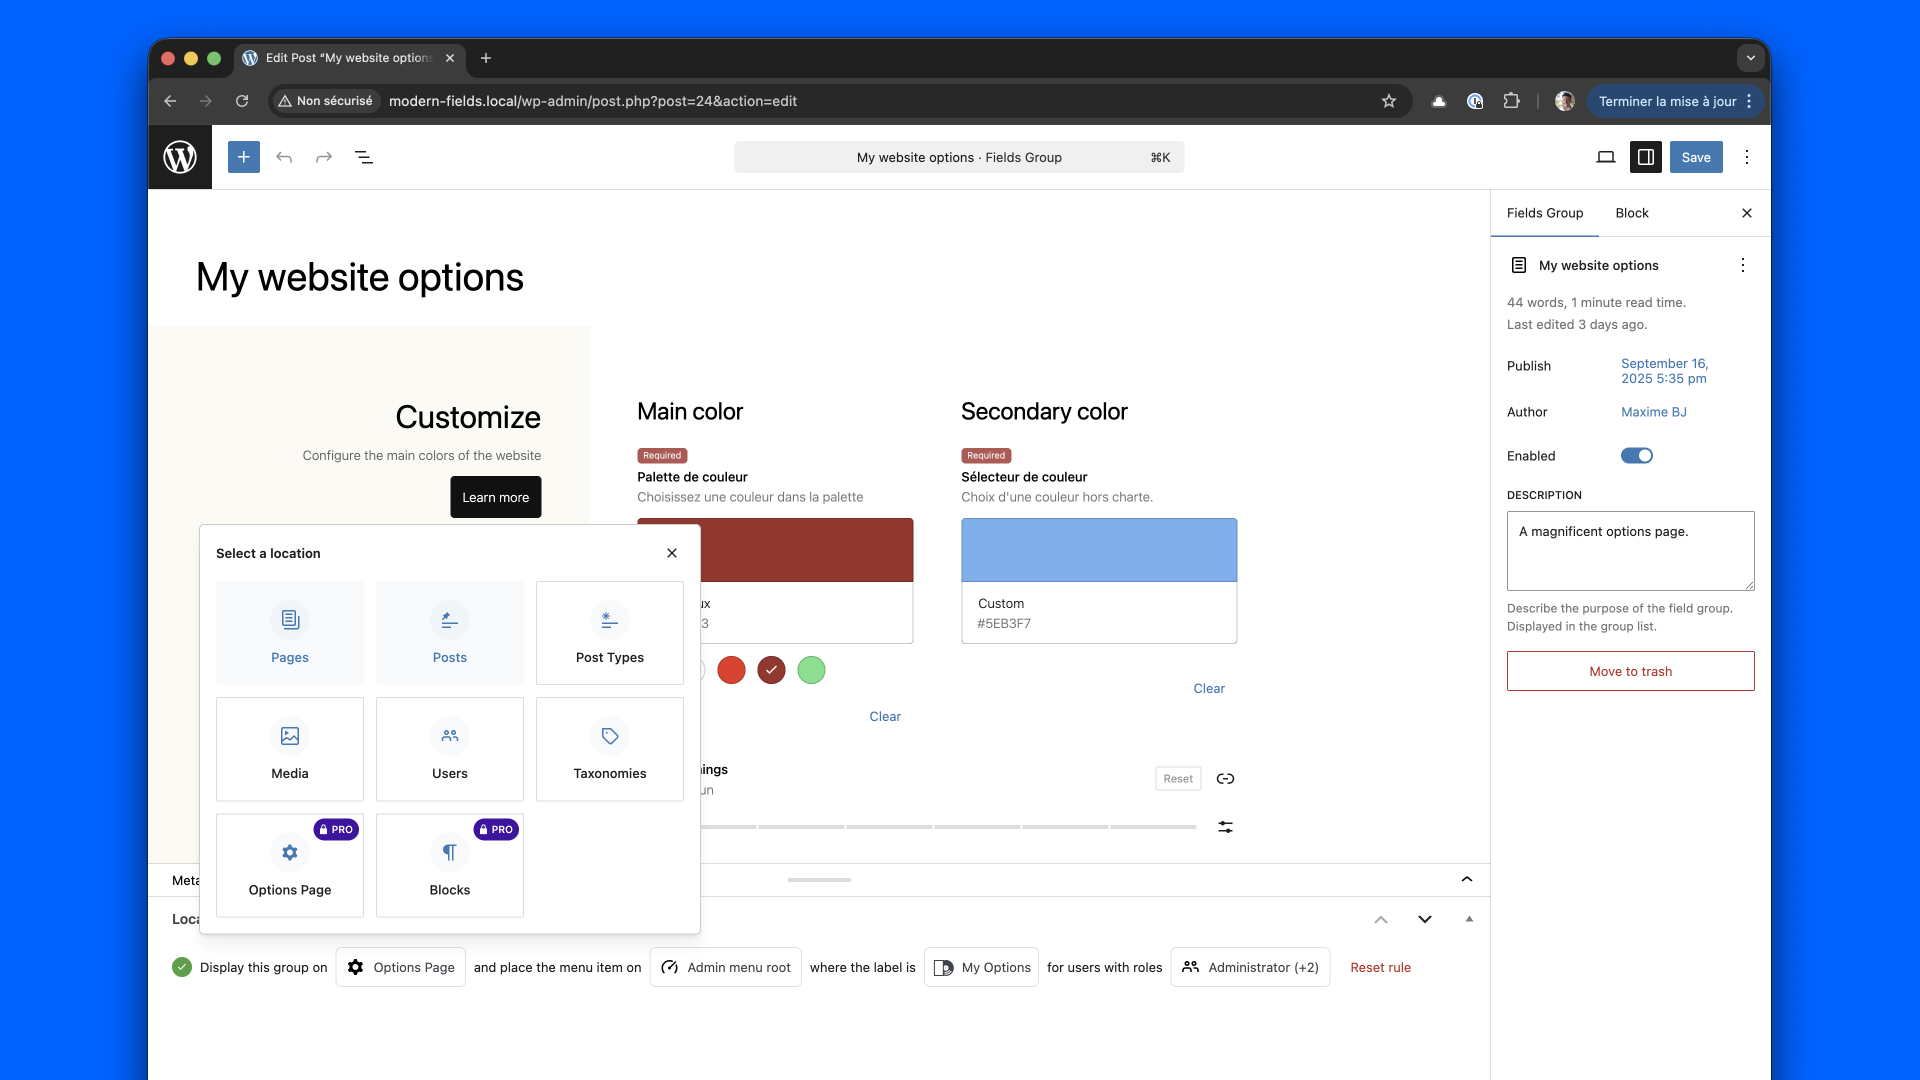Choose the Media location tile
Screen dimensions: 1920x1080
(290, 749)
